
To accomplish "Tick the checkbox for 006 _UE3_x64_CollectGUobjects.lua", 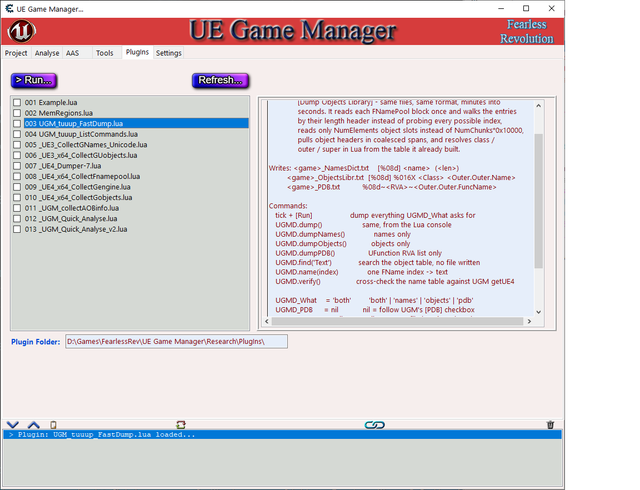I will (x=17, y=155).
